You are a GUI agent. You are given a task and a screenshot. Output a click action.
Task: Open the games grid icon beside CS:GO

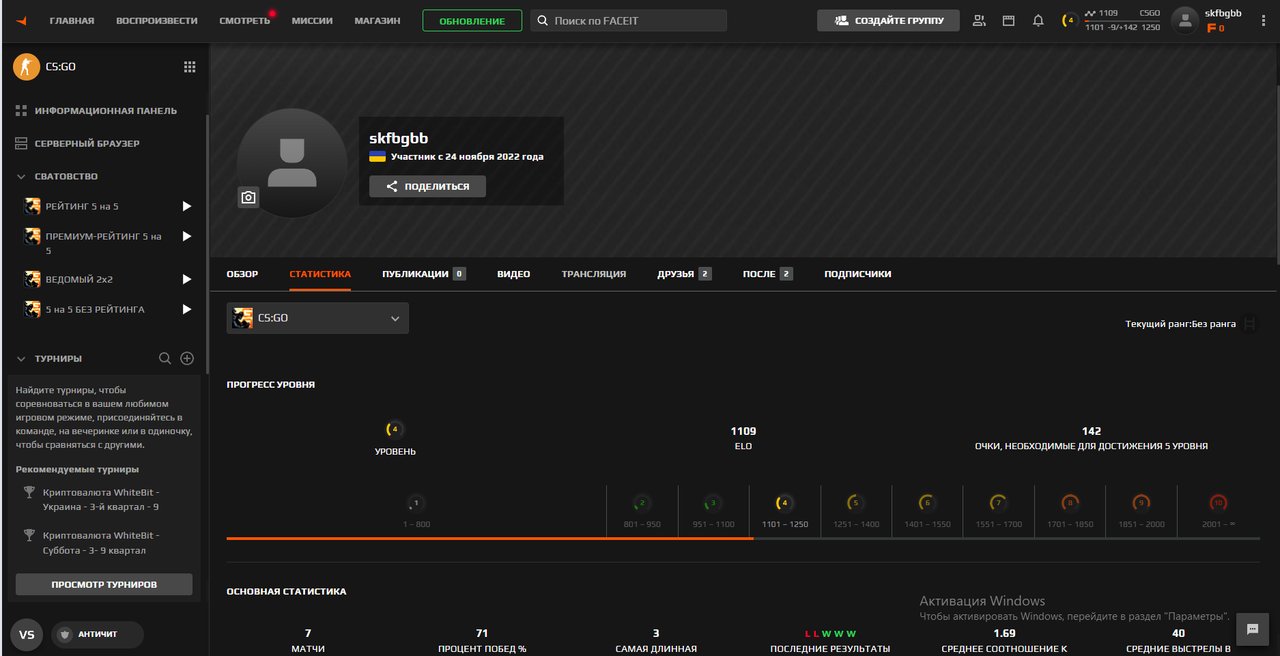[190, 67]
